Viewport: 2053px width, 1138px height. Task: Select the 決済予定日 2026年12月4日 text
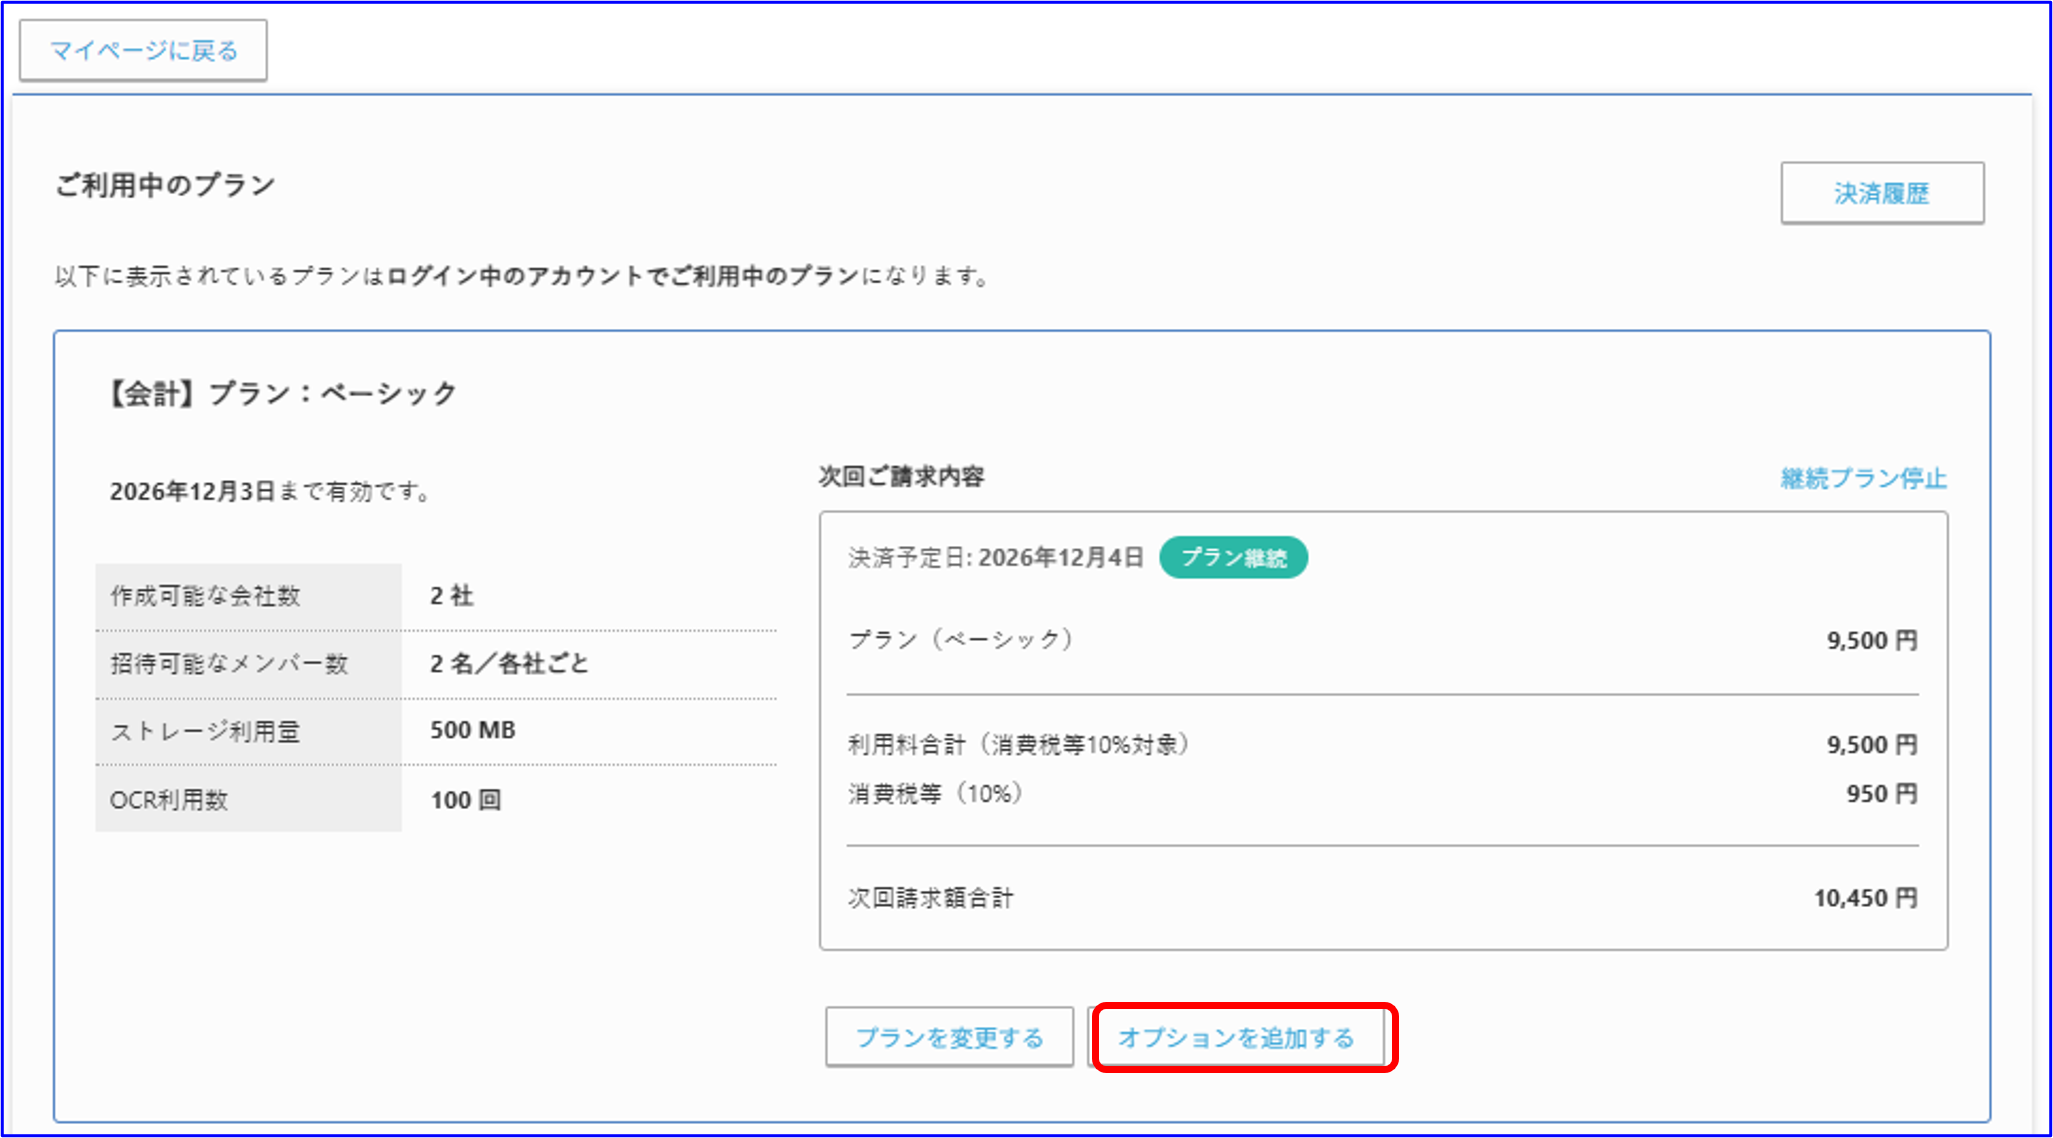995,558
